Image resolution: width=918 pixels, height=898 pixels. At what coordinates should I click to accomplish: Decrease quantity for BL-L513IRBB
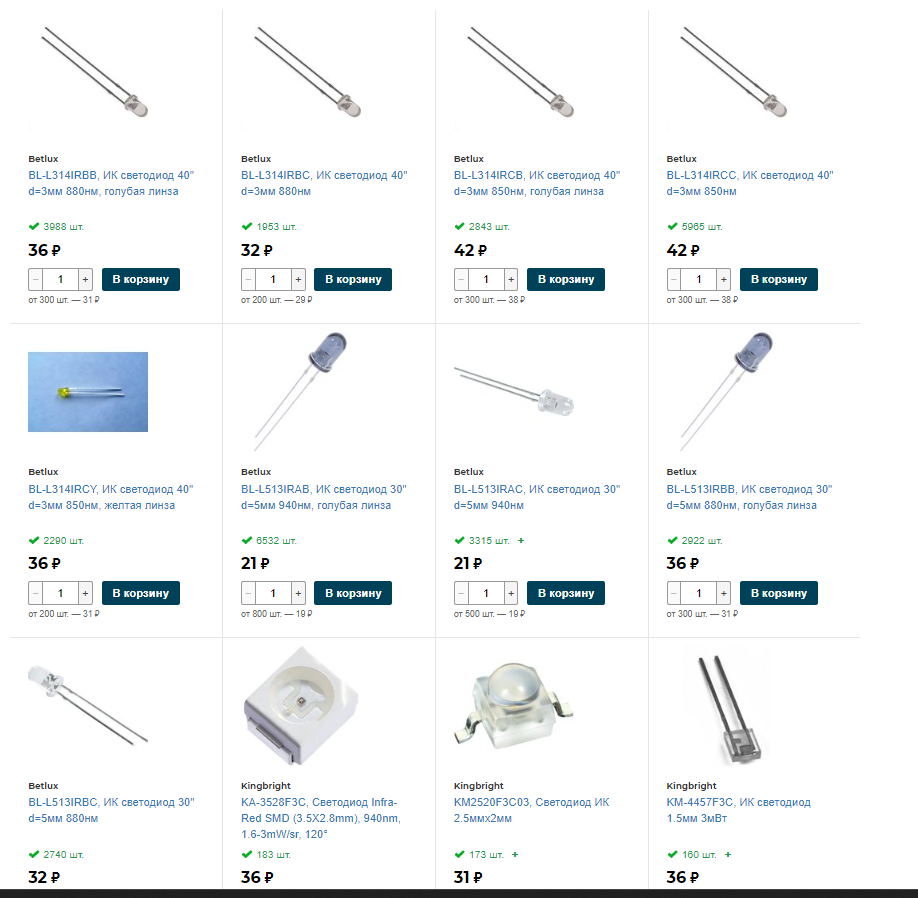(x=674, y=593)
